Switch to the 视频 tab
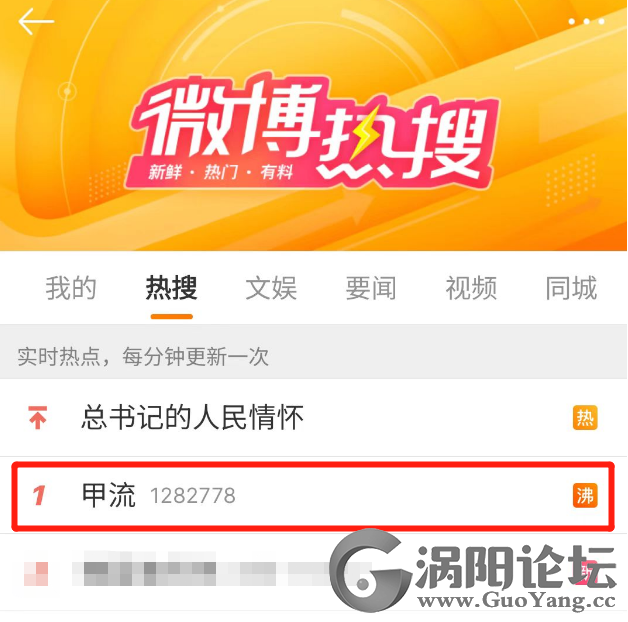The height and width of the screenshot is (622, 628). click(x=471, y=288)
